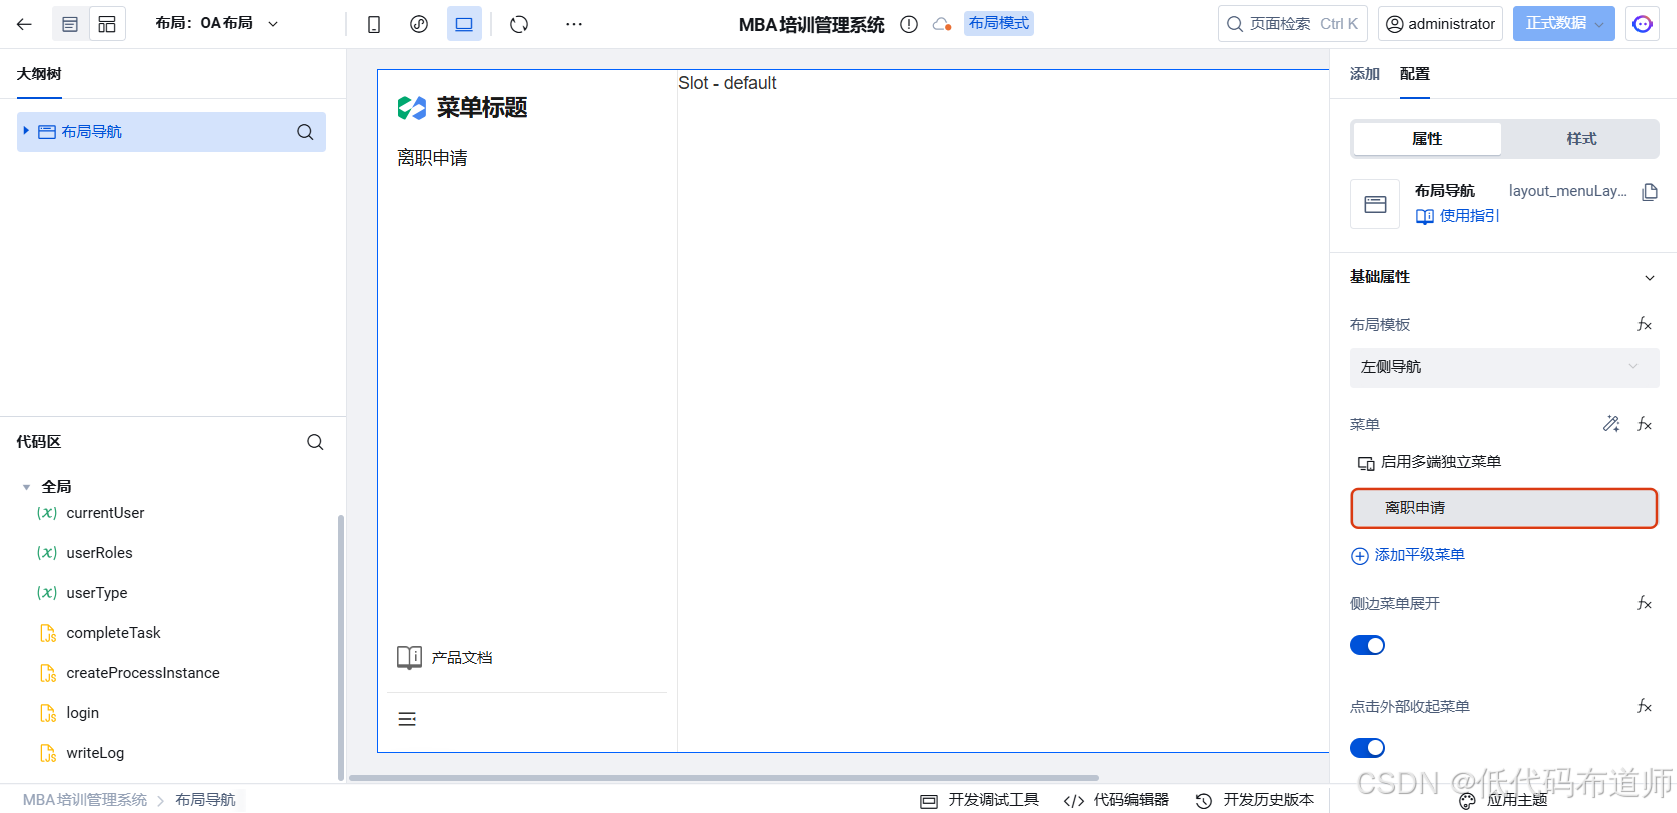Search the outline tree
Screen dimensions: 1677x813
click(x=305, y=132)
